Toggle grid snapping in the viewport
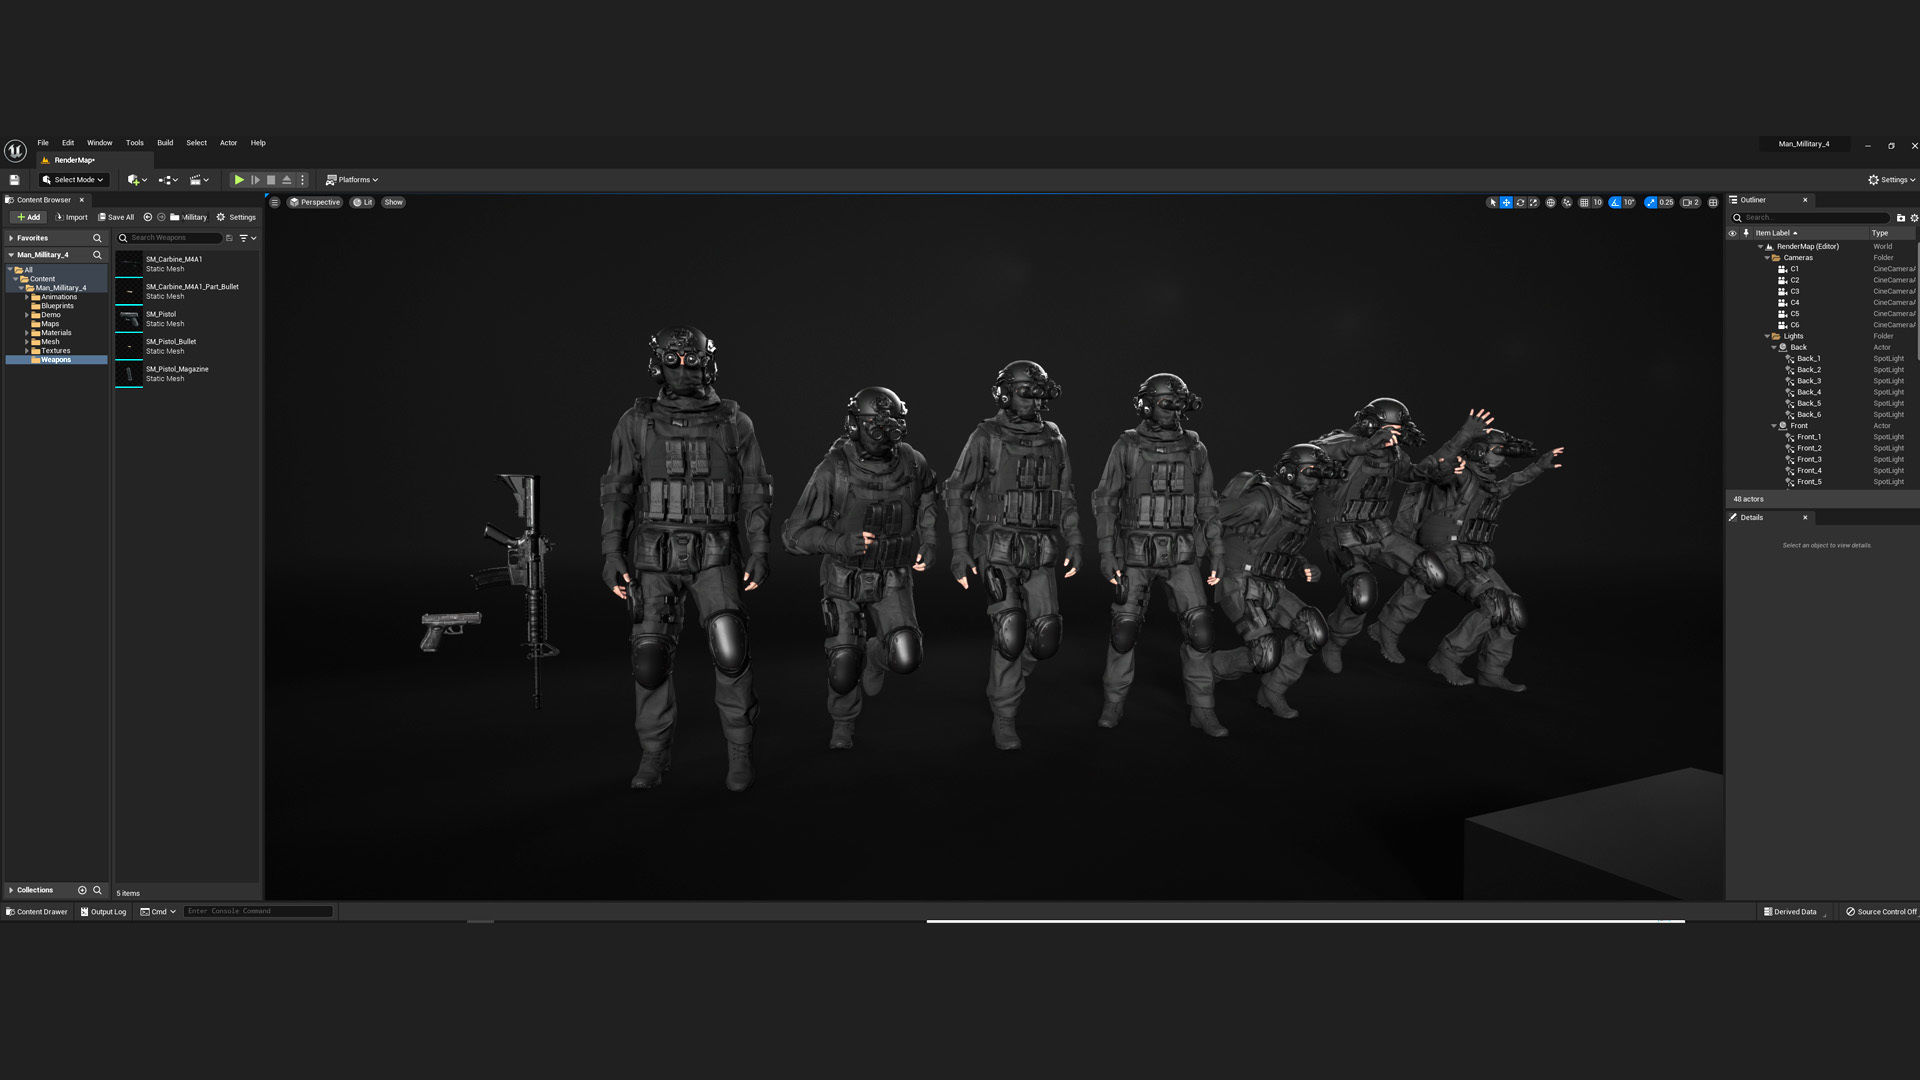 pyautogui.click(x=1584, y=202)
